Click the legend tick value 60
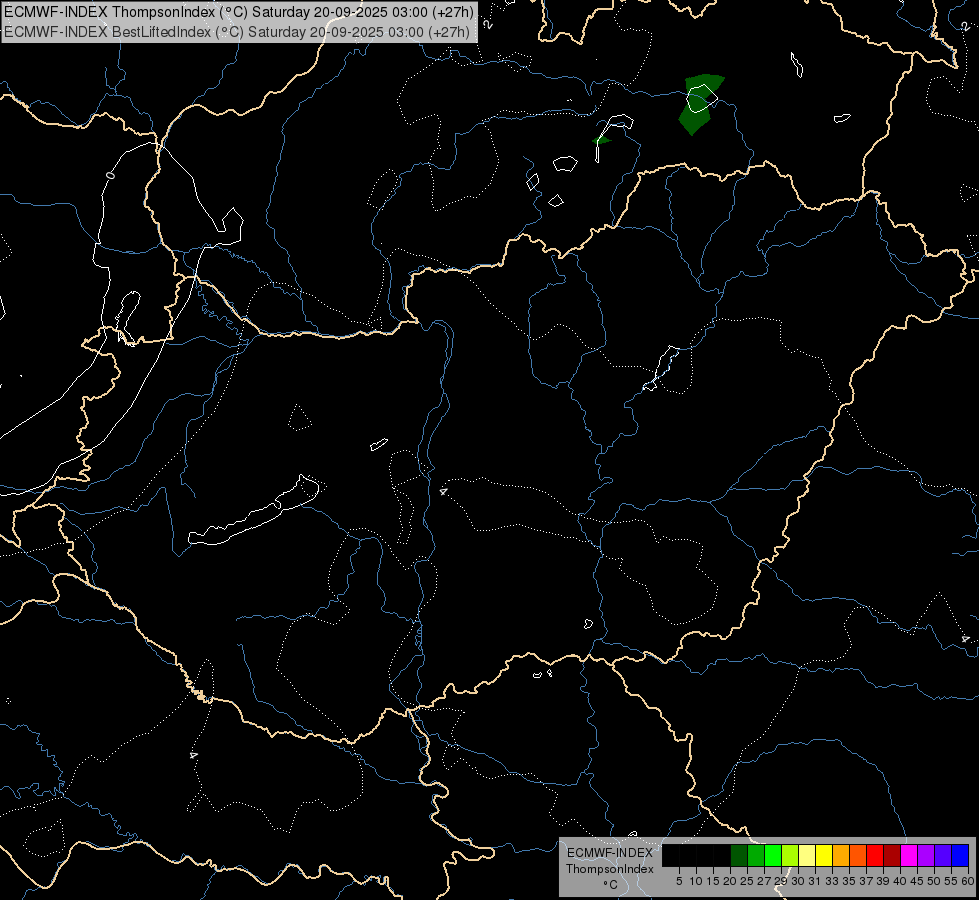Image resolution: width=979 pixels, height=900 pixels. coord(968,881)
